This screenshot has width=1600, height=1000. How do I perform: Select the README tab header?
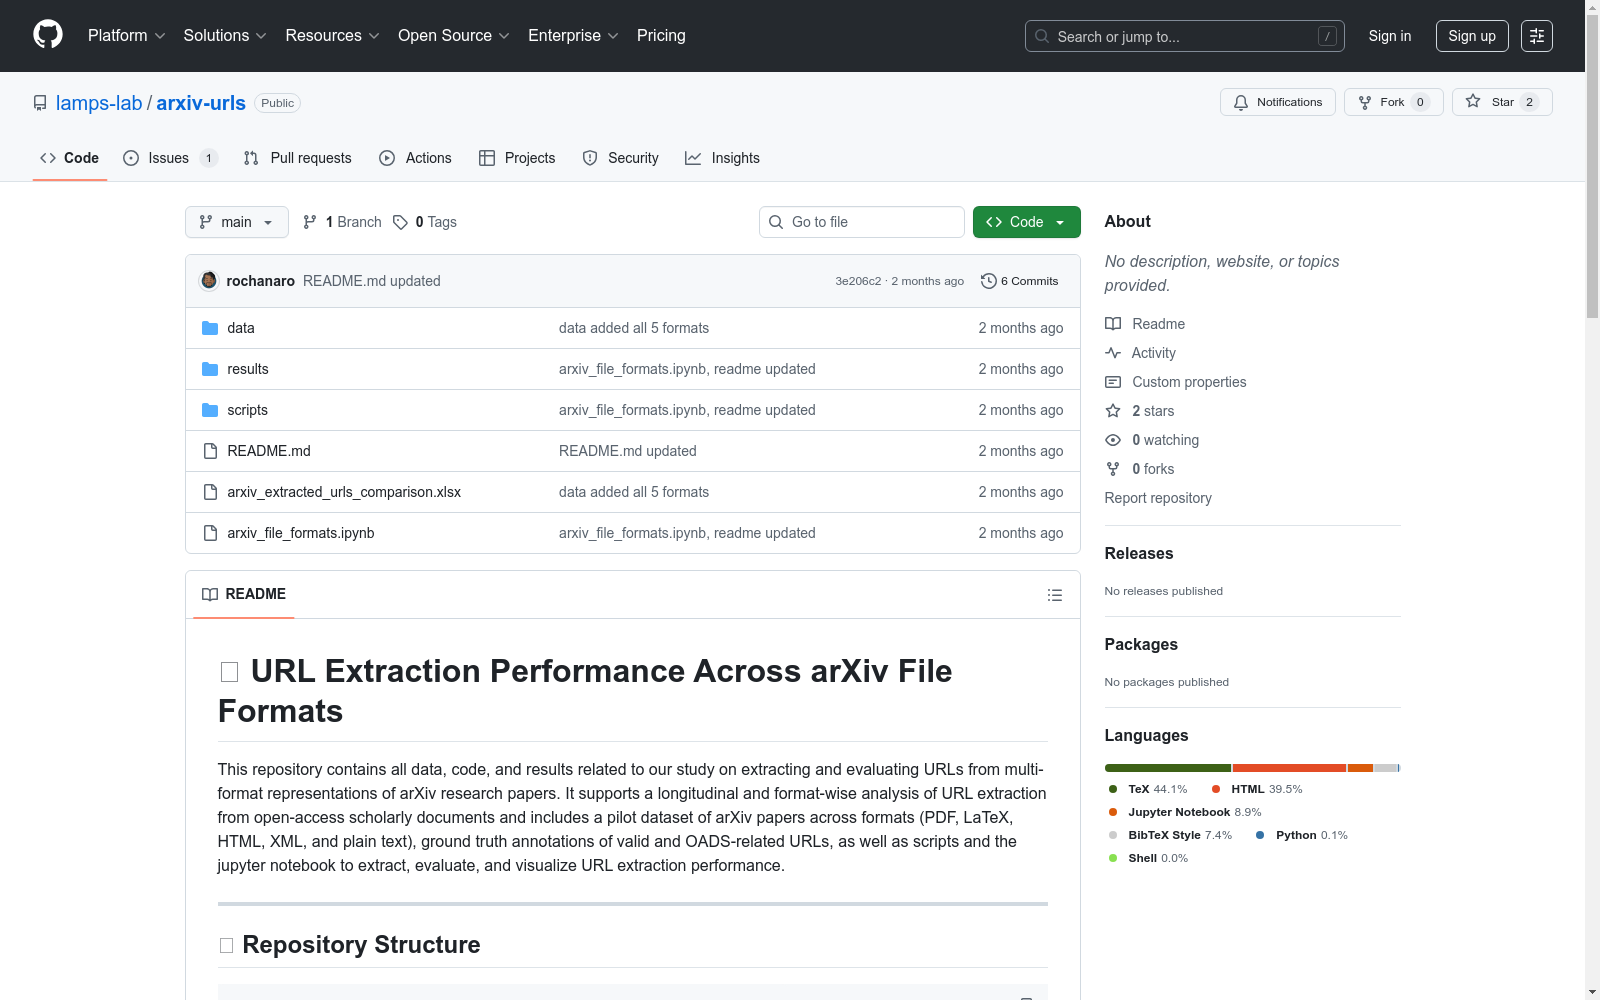pyautogui.click(x=244, y=594)
